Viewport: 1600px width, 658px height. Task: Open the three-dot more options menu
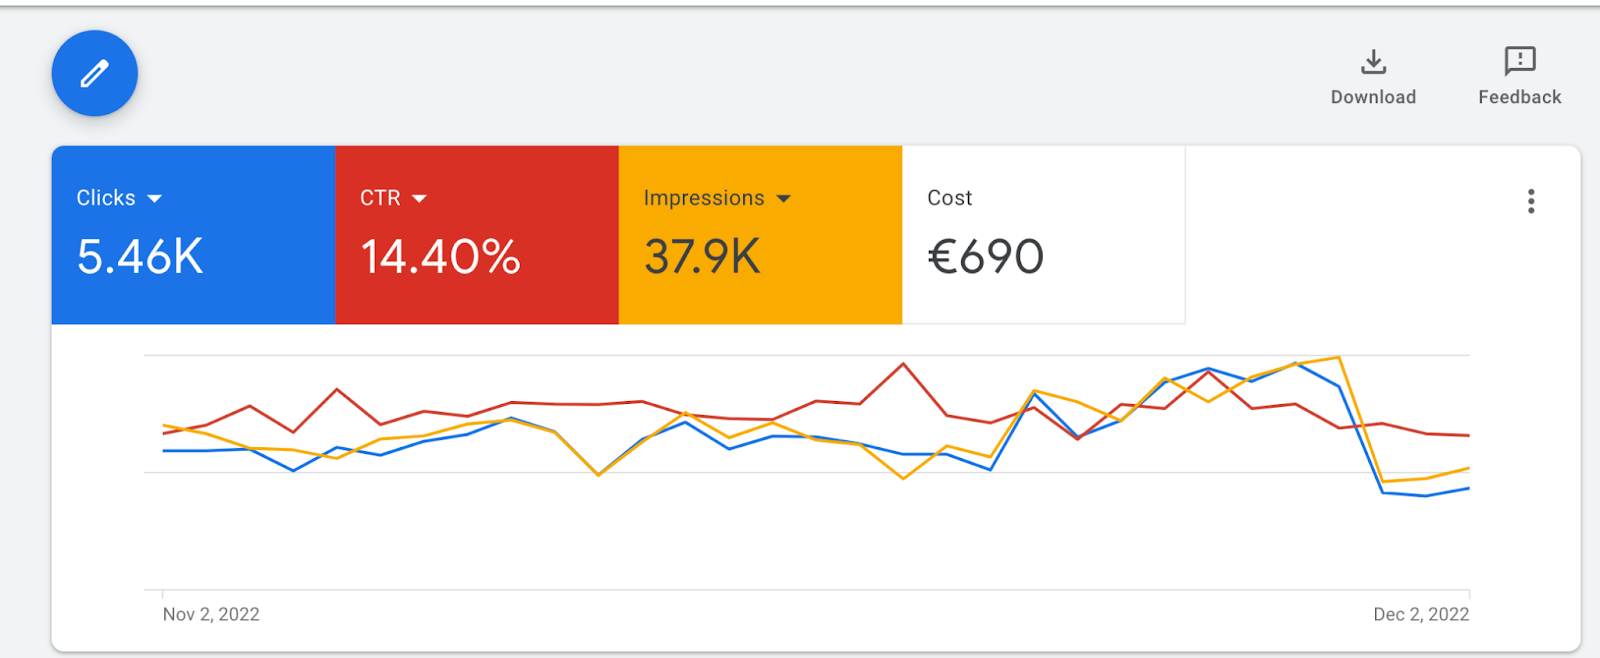click(x=1531, y=201)
